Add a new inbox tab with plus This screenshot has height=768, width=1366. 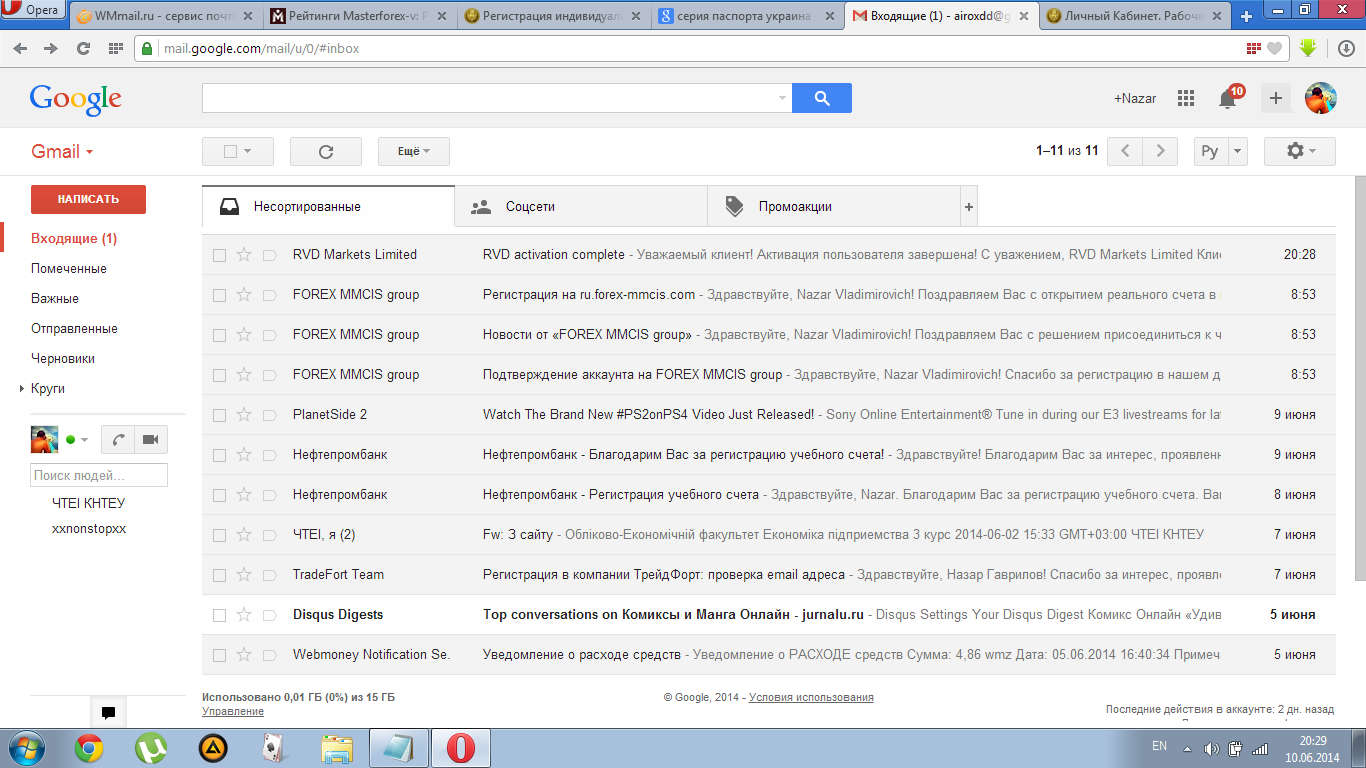(x=968, y=207)
